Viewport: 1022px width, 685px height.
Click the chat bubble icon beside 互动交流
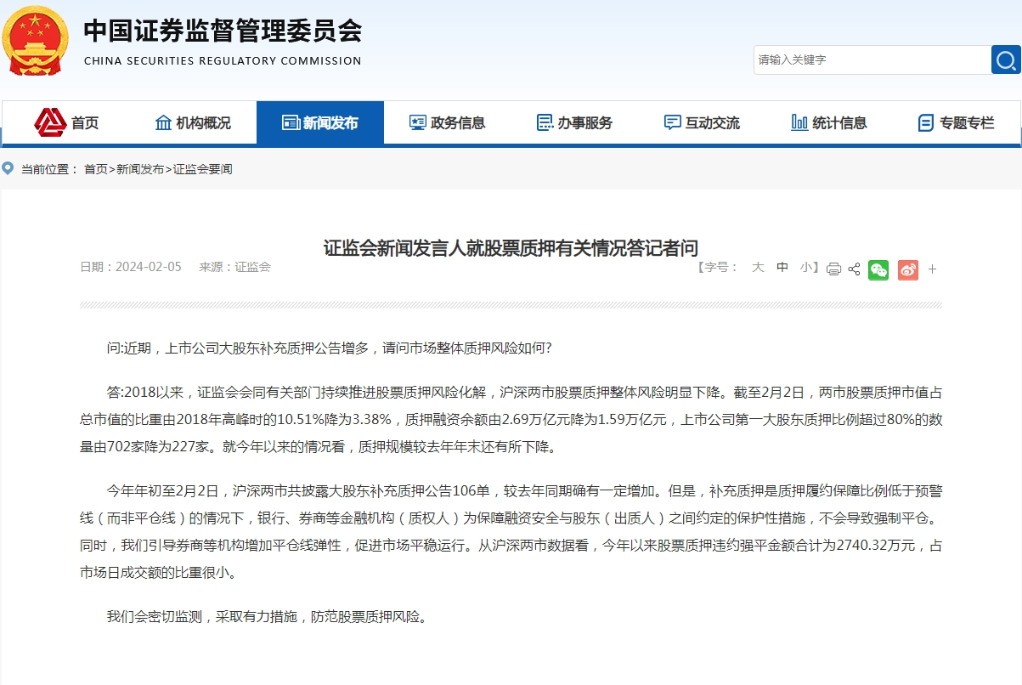(x=672, y=123)
